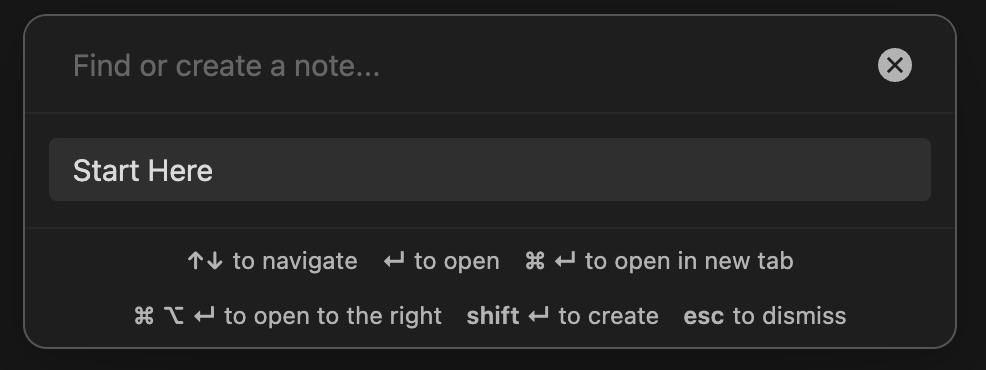This screenshot has height=370, width=986.
Task: Click the bold "shift" key label
Action: 493,316
